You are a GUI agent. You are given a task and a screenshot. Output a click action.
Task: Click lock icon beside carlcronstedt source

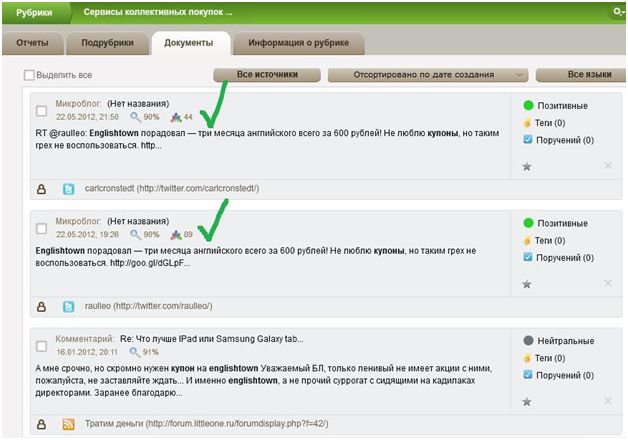(x=41, y=189)
